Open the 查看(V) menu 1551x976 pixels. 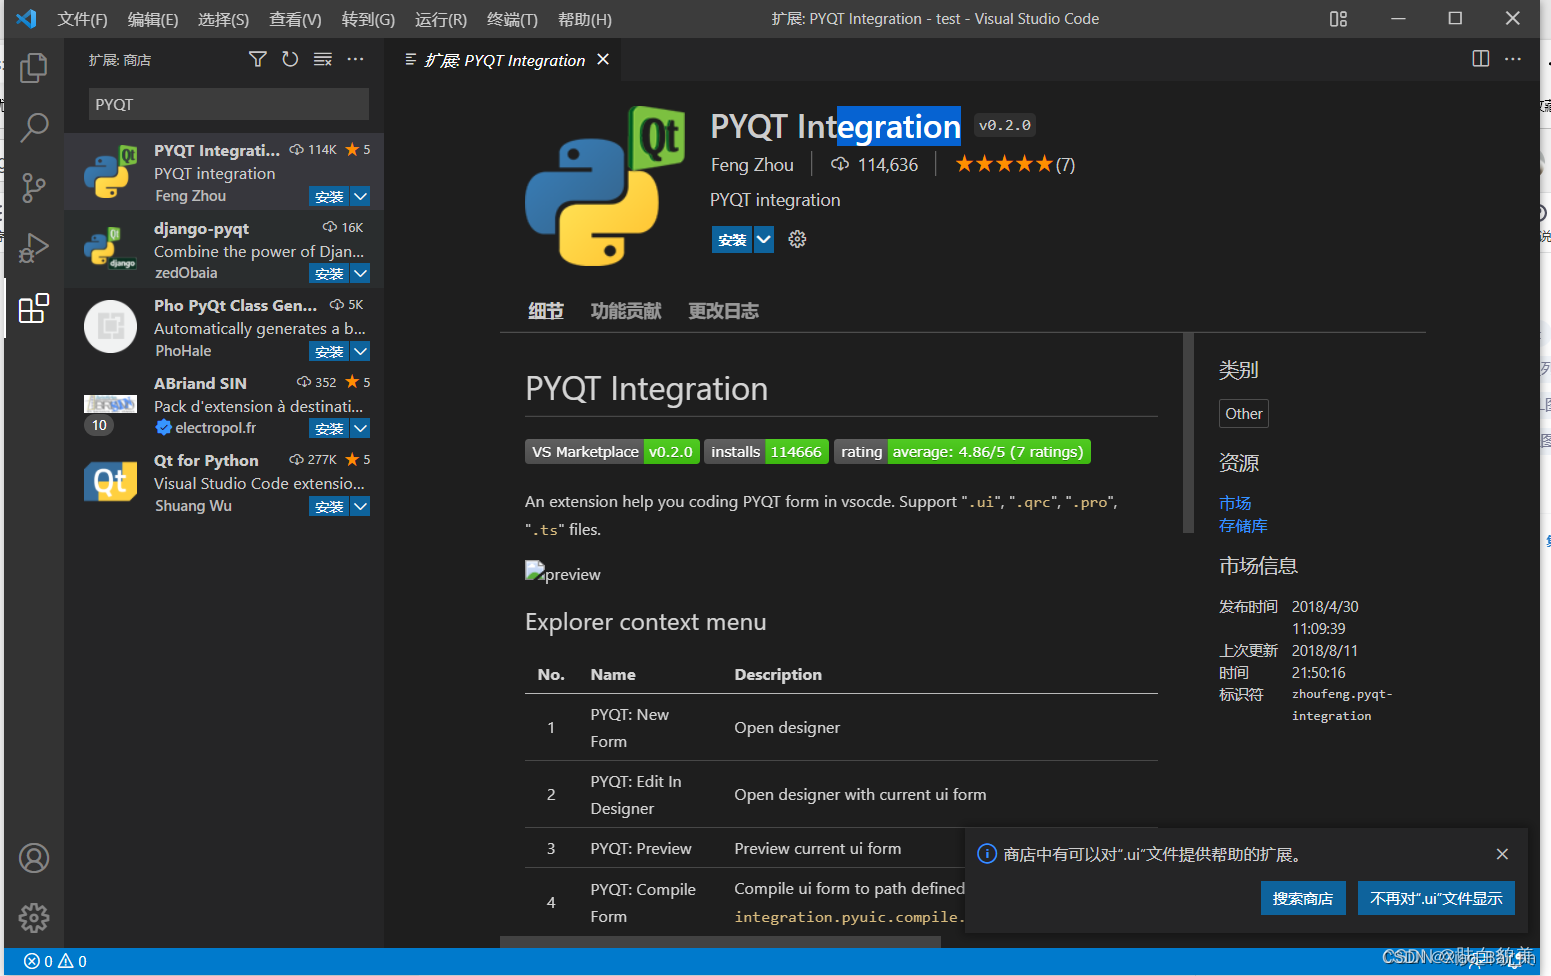[x=295, y=19]
